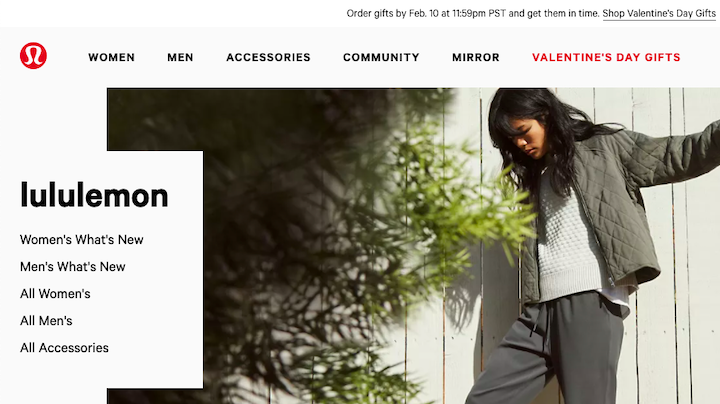Click the order-by Feb. 10 banner message
The height and width of the screenshot is (404, 720).
coord(473,14)
